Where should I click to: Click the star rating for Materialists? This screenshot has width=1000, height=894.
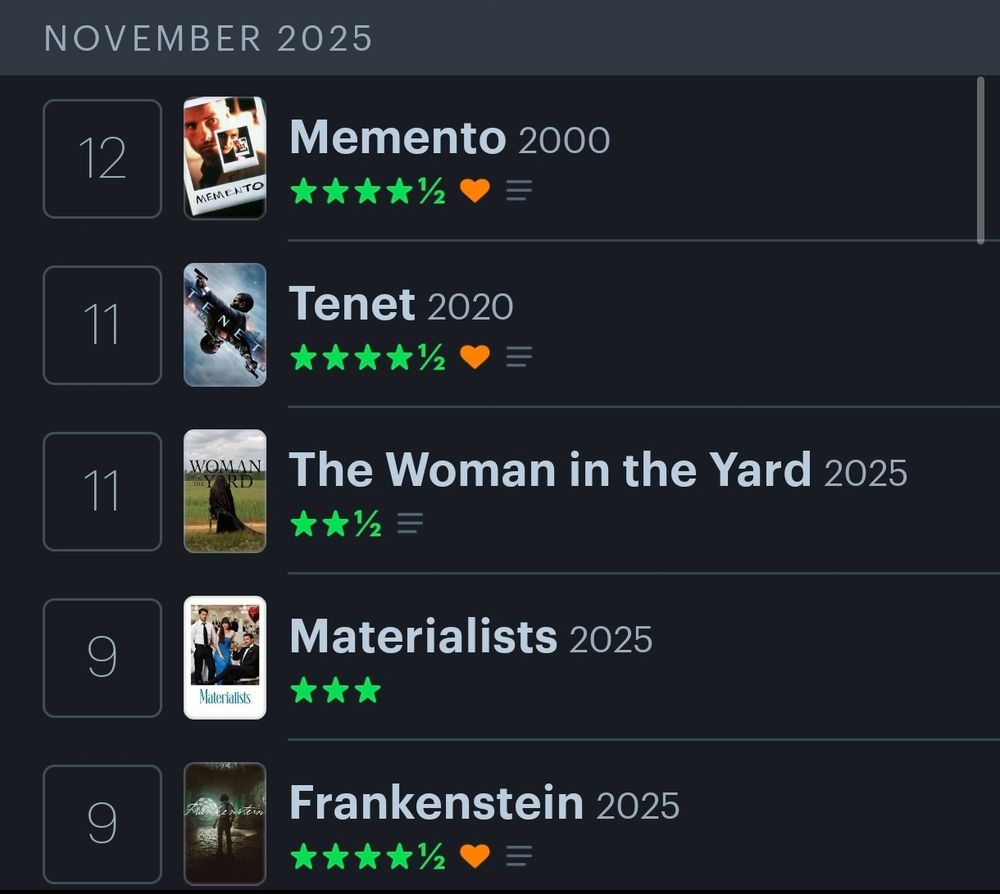click(335, 690)
